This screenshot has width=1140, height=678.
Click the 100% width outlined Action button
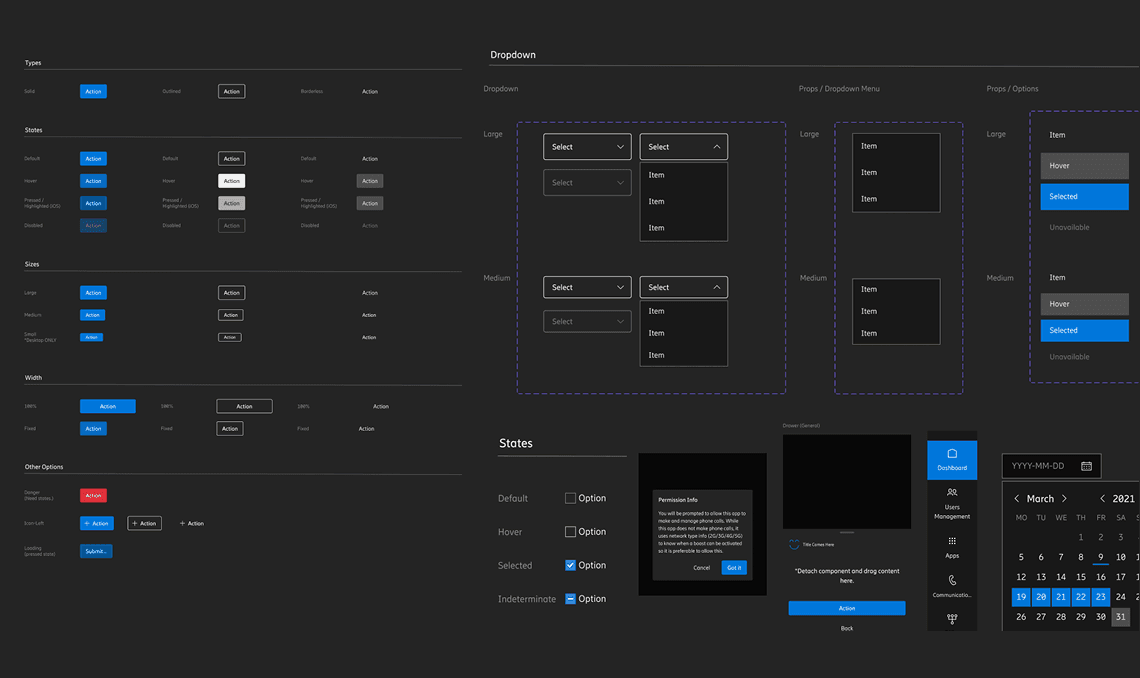pos(244,406)
